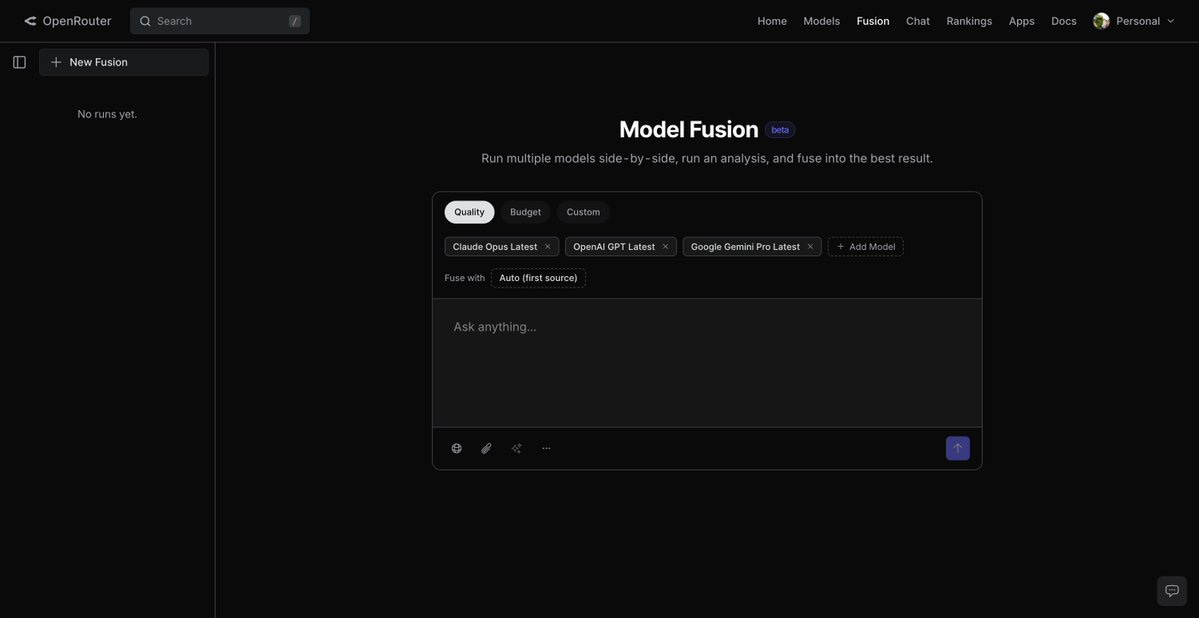Click the Personal account avatar
Viewport: 1199px width, 618px height.
click(x=1101, y=21)
